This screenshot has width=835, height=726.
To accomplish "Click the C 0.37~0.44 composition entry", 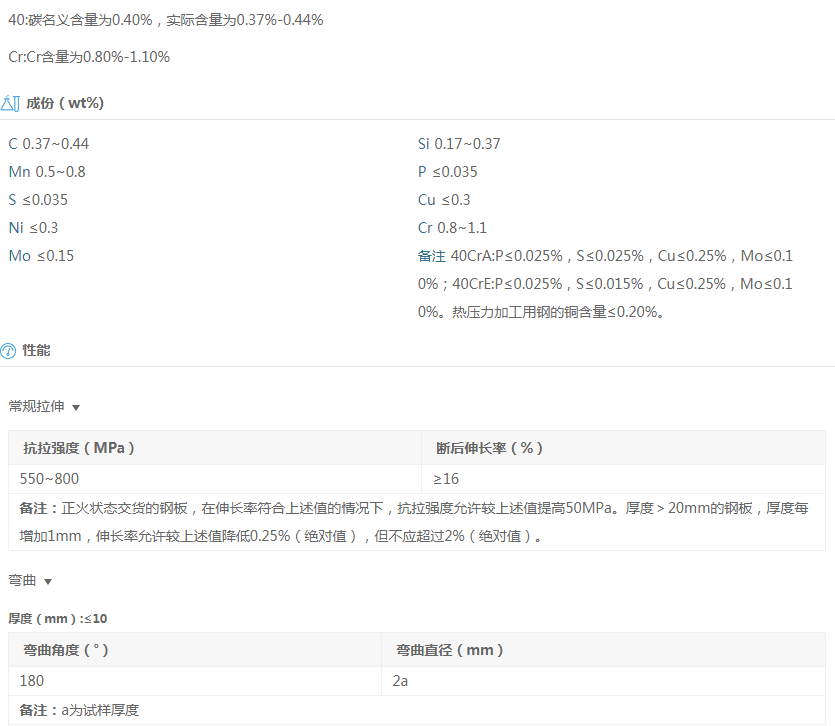I will tap(49, 144).
